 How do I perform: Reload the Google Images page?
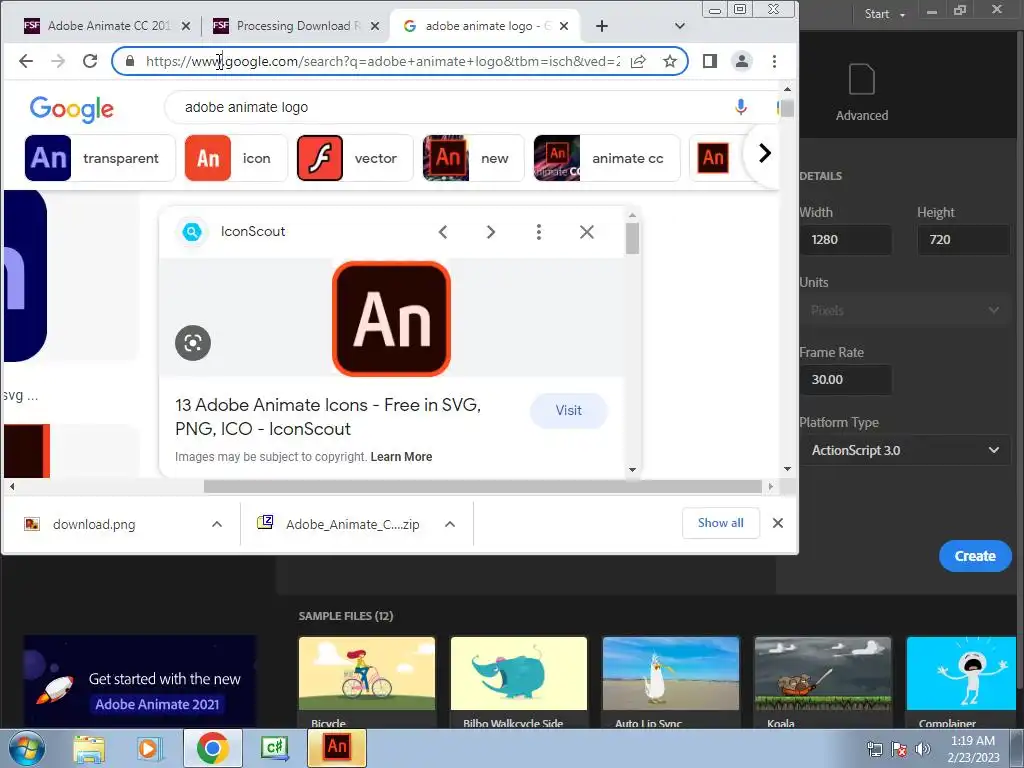tap(90, 61)
